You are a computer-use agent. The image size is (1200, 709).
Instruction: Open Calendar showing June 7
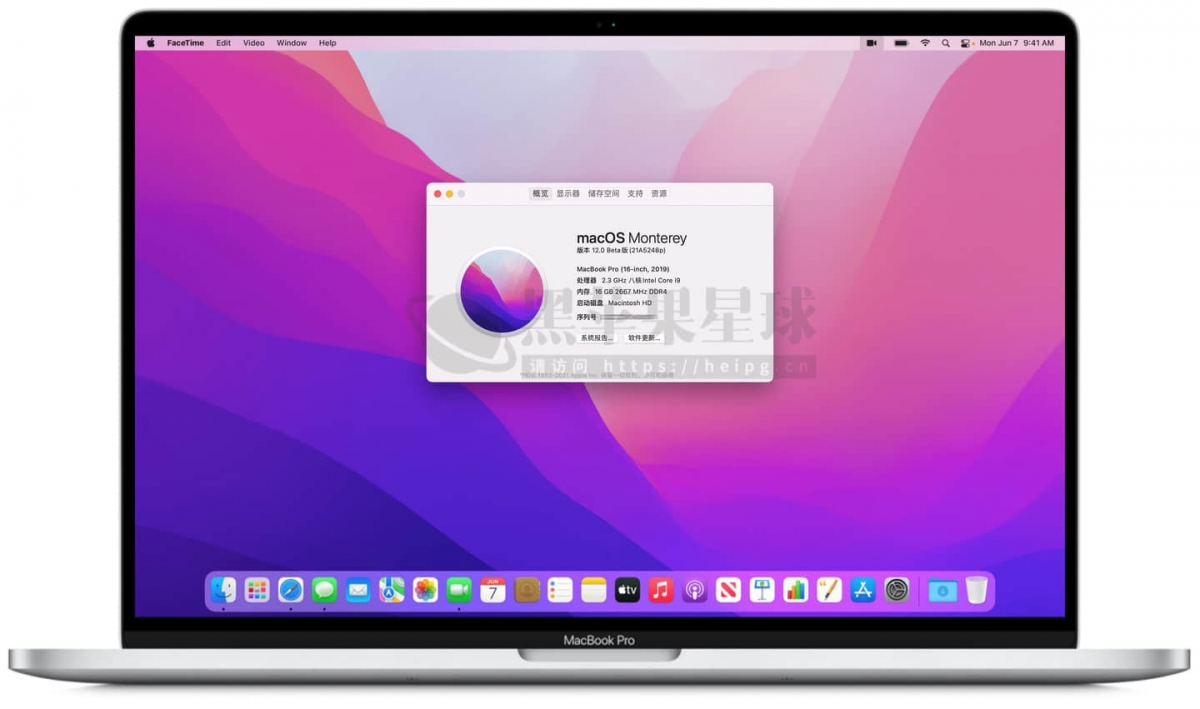[x=491, y=590]
